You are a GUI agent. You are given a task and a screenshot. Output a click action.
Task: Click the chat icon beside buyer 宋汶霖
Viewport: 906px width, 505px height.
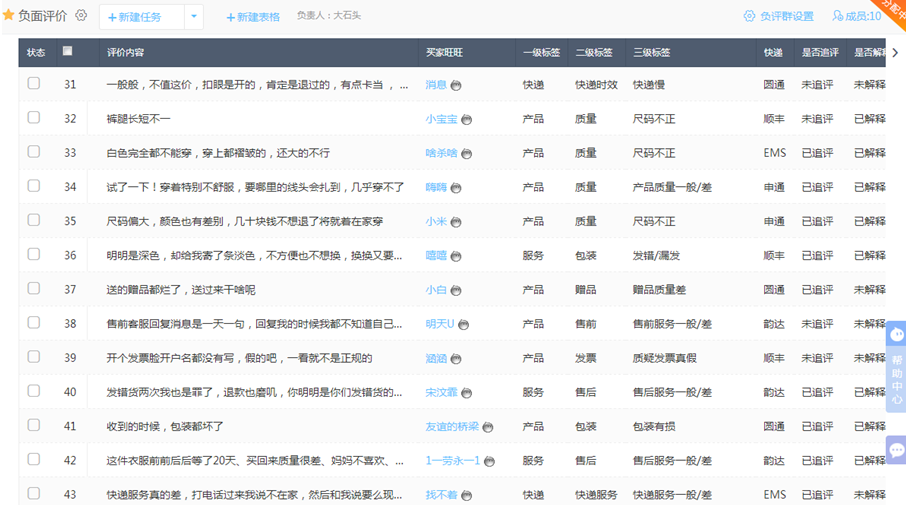(x=466, y=393)
